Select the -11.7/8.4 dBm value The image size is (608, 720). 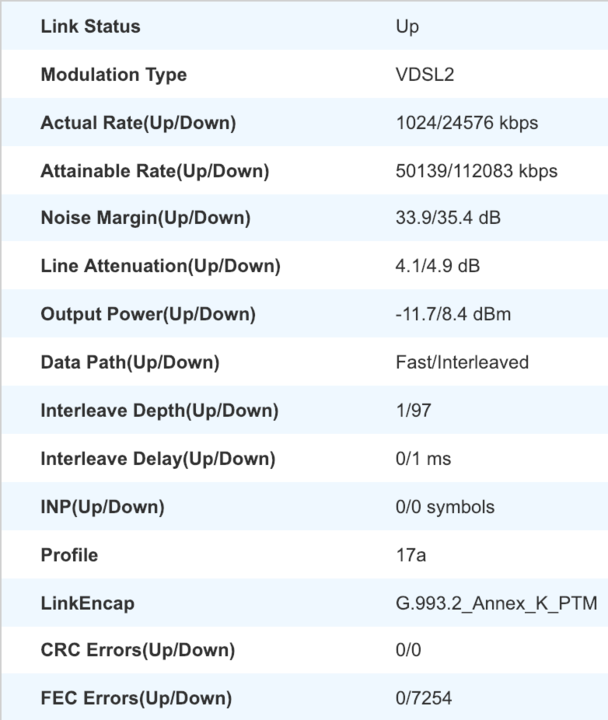point(453,314)
